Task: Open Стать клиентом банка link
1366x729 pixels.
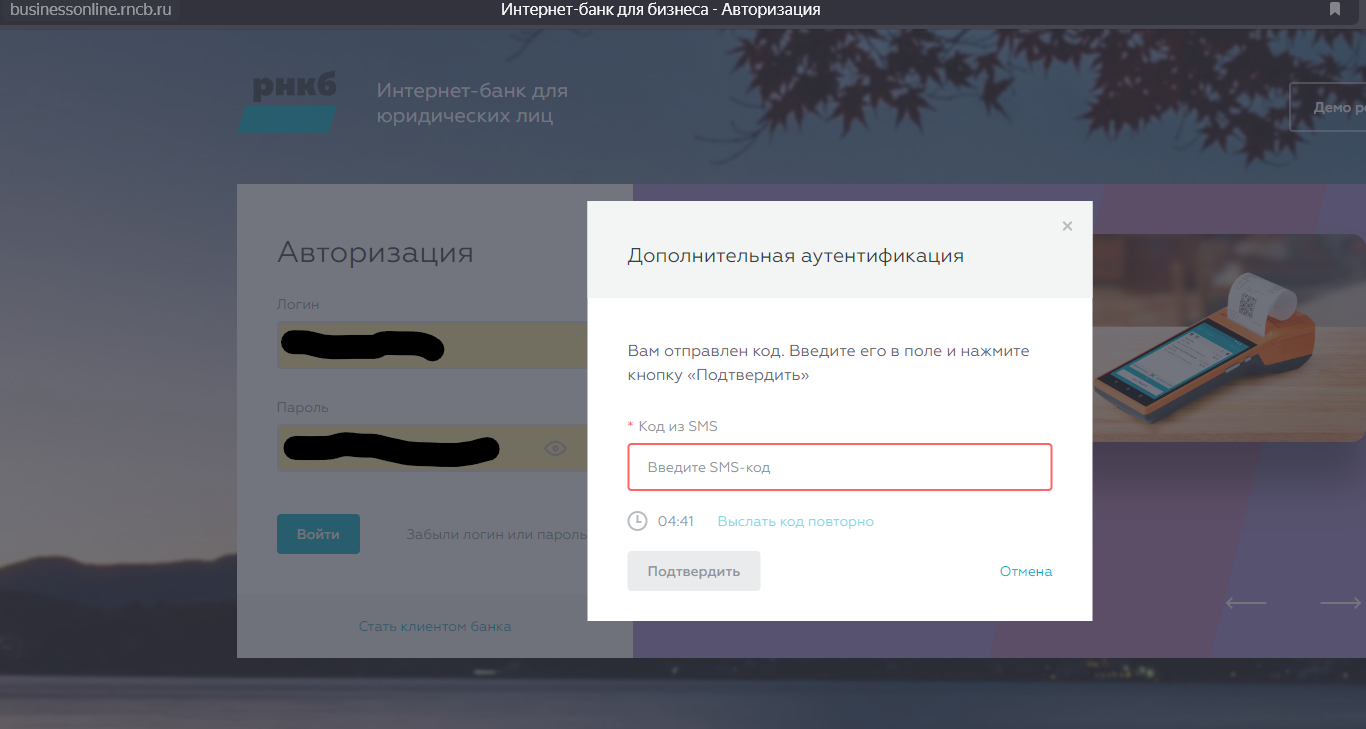Action: pos(435,626)
